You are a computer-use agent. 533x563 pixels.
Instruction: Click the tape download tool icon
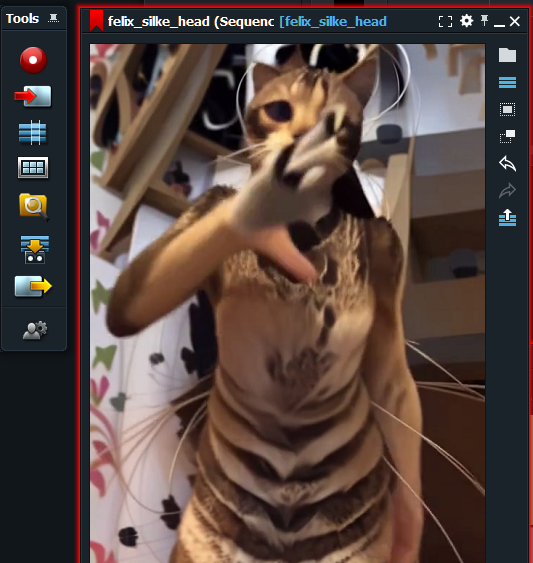coord(34,249)
